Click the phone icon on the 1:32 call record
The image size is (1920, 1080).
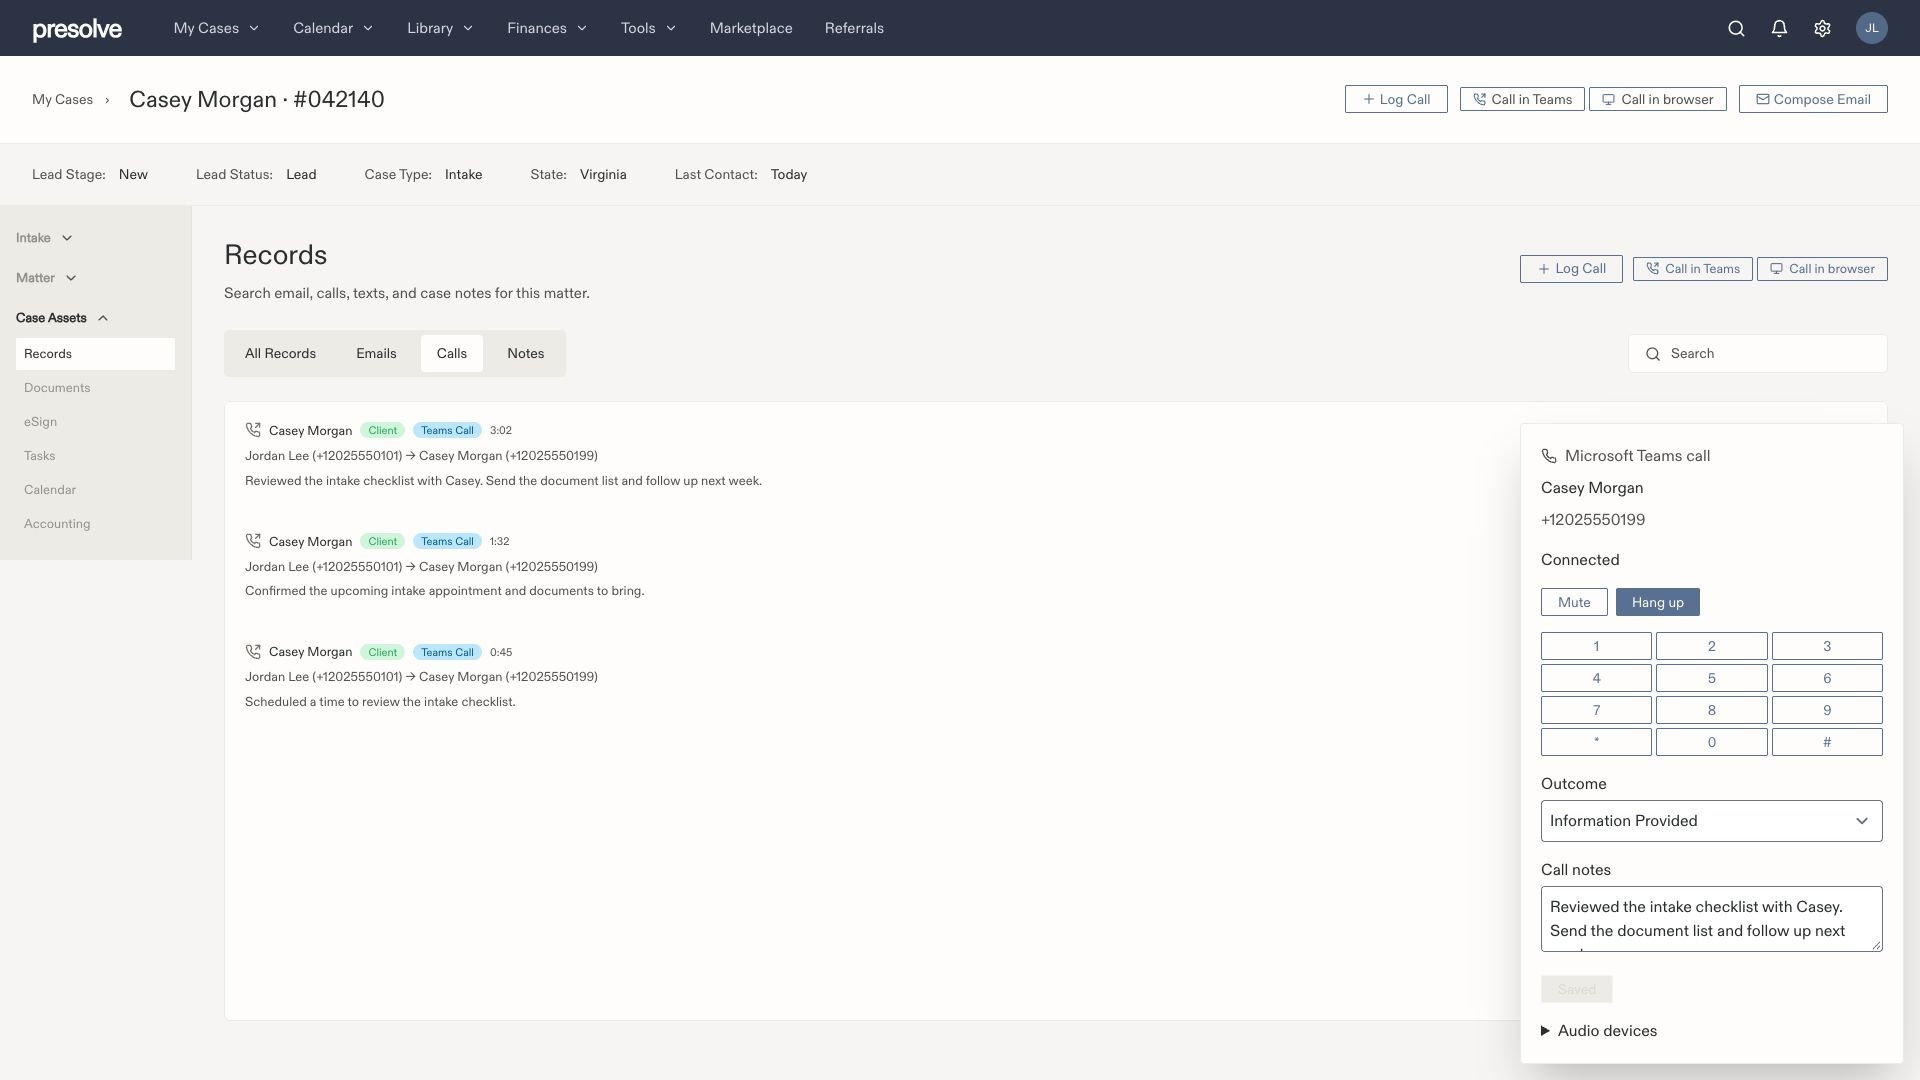click(253, 541)
